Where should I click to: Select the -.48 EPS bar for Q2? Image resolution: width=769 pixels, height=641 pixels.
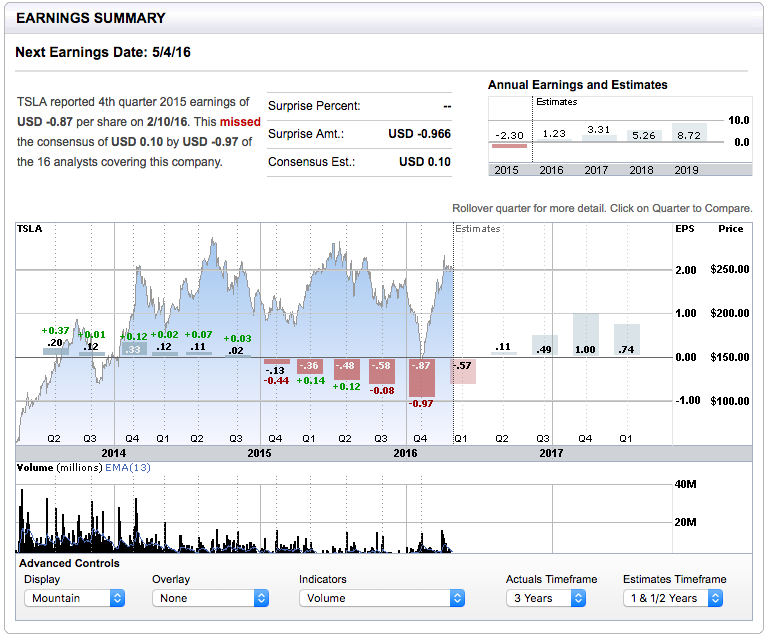pyautogui.click(x=347, y=369)
